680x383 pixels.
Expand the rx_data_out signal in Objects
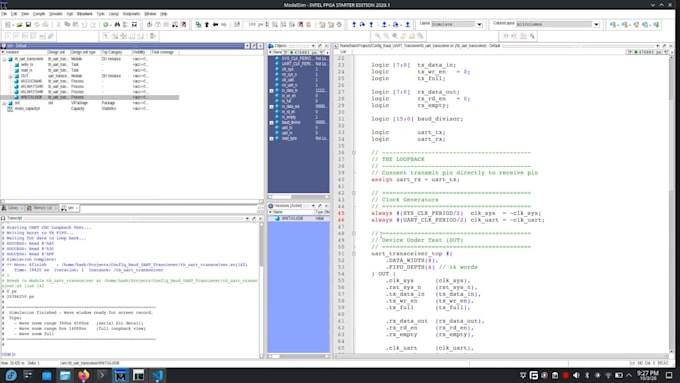point(271,107)
